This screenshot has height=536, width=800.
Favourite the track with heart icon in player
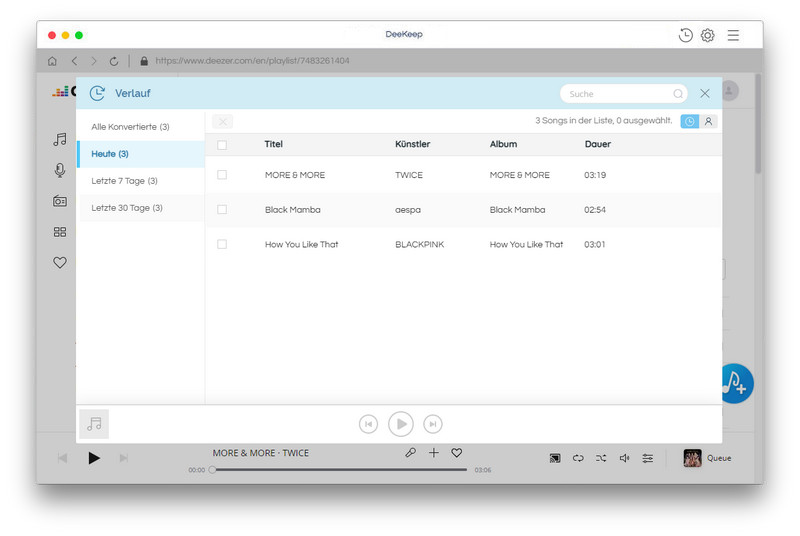coord(457,452)
